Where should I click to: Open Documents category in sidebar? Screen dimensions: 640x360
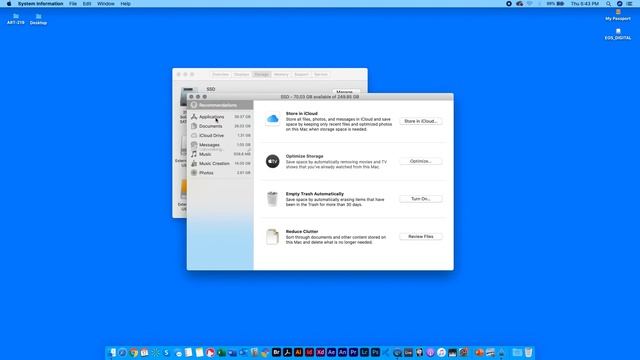tap(220, 126)
